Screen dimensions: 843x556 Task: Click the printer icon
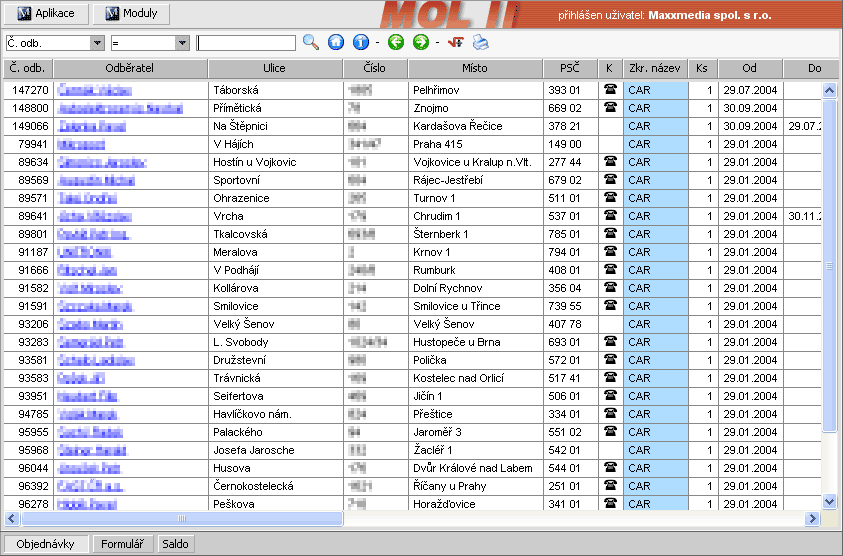480,43
